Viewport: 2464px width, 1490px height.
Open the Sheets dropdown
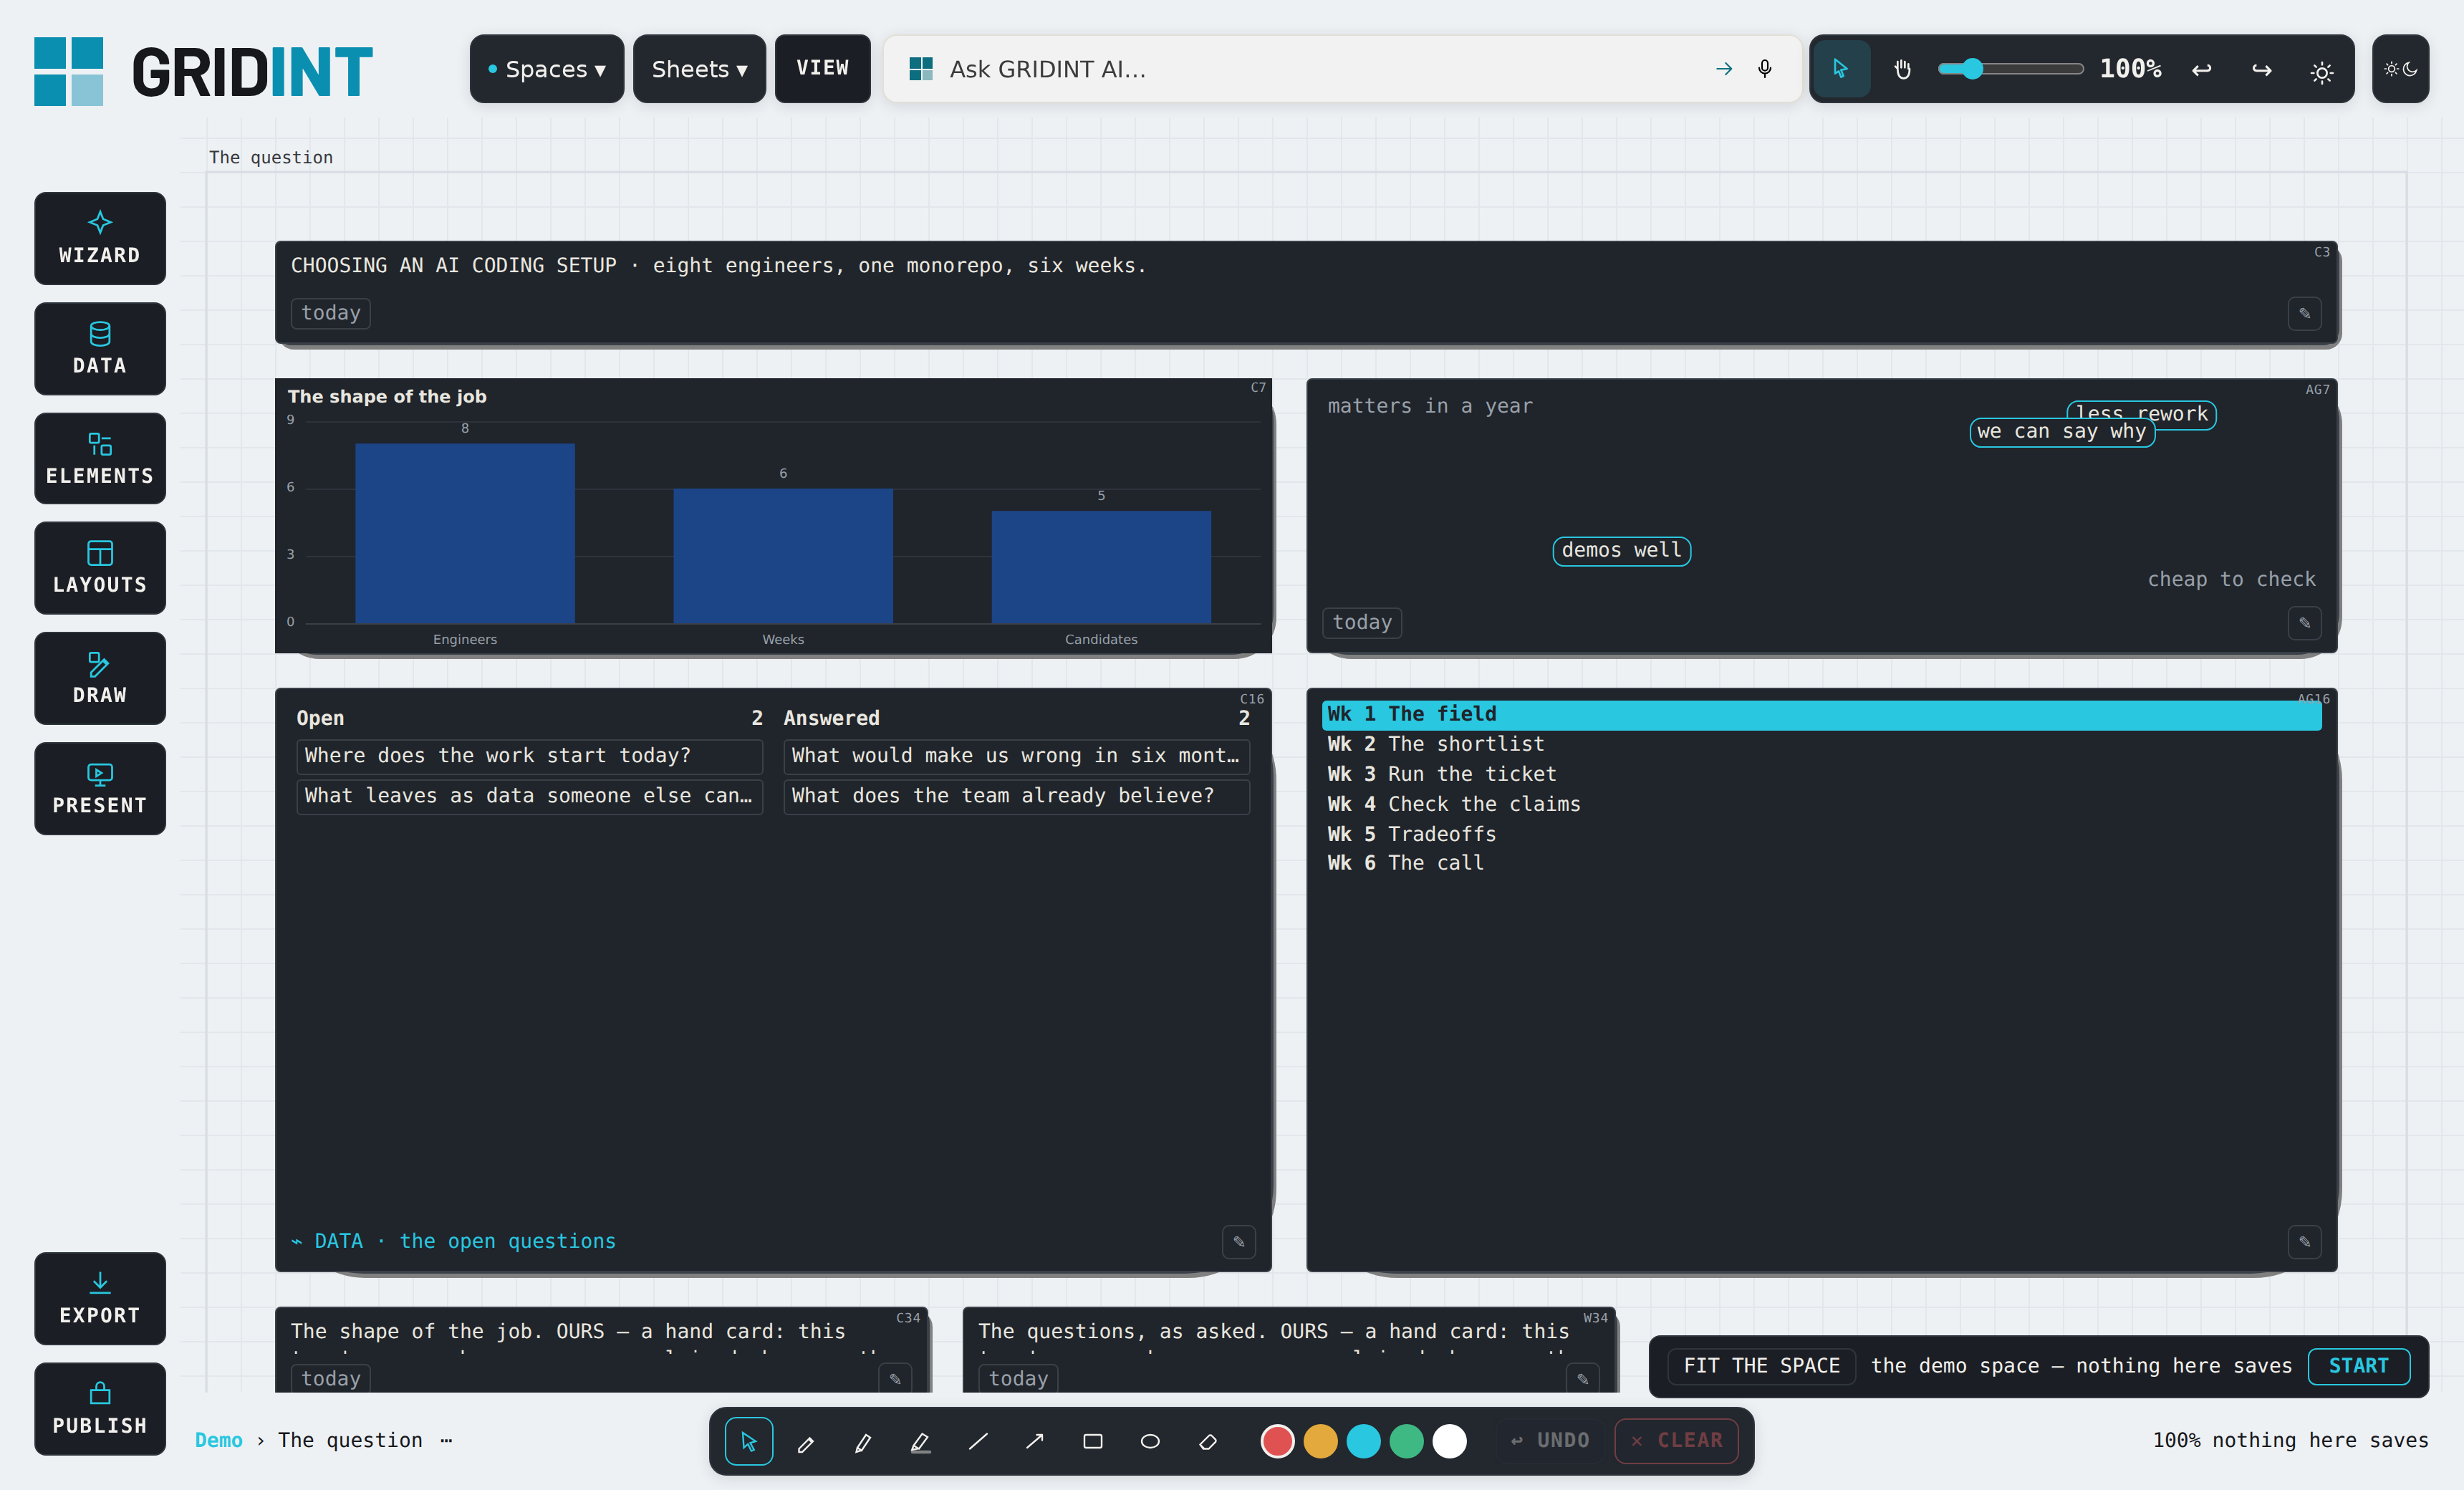point(699,69)
